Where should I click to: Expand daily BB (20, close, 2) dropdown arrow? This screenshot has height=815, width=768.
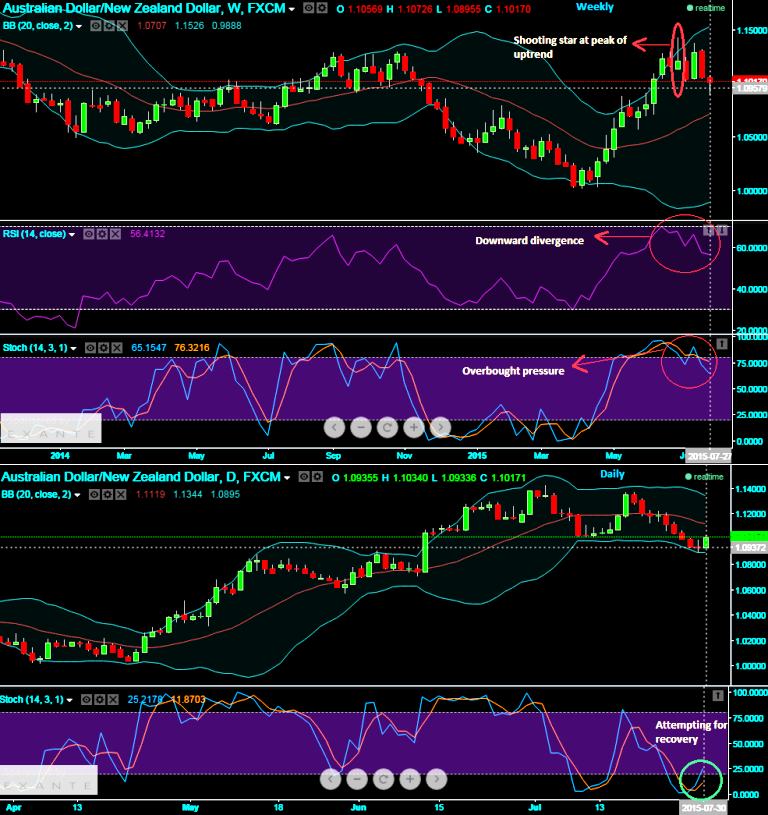(x=77, y=495)
